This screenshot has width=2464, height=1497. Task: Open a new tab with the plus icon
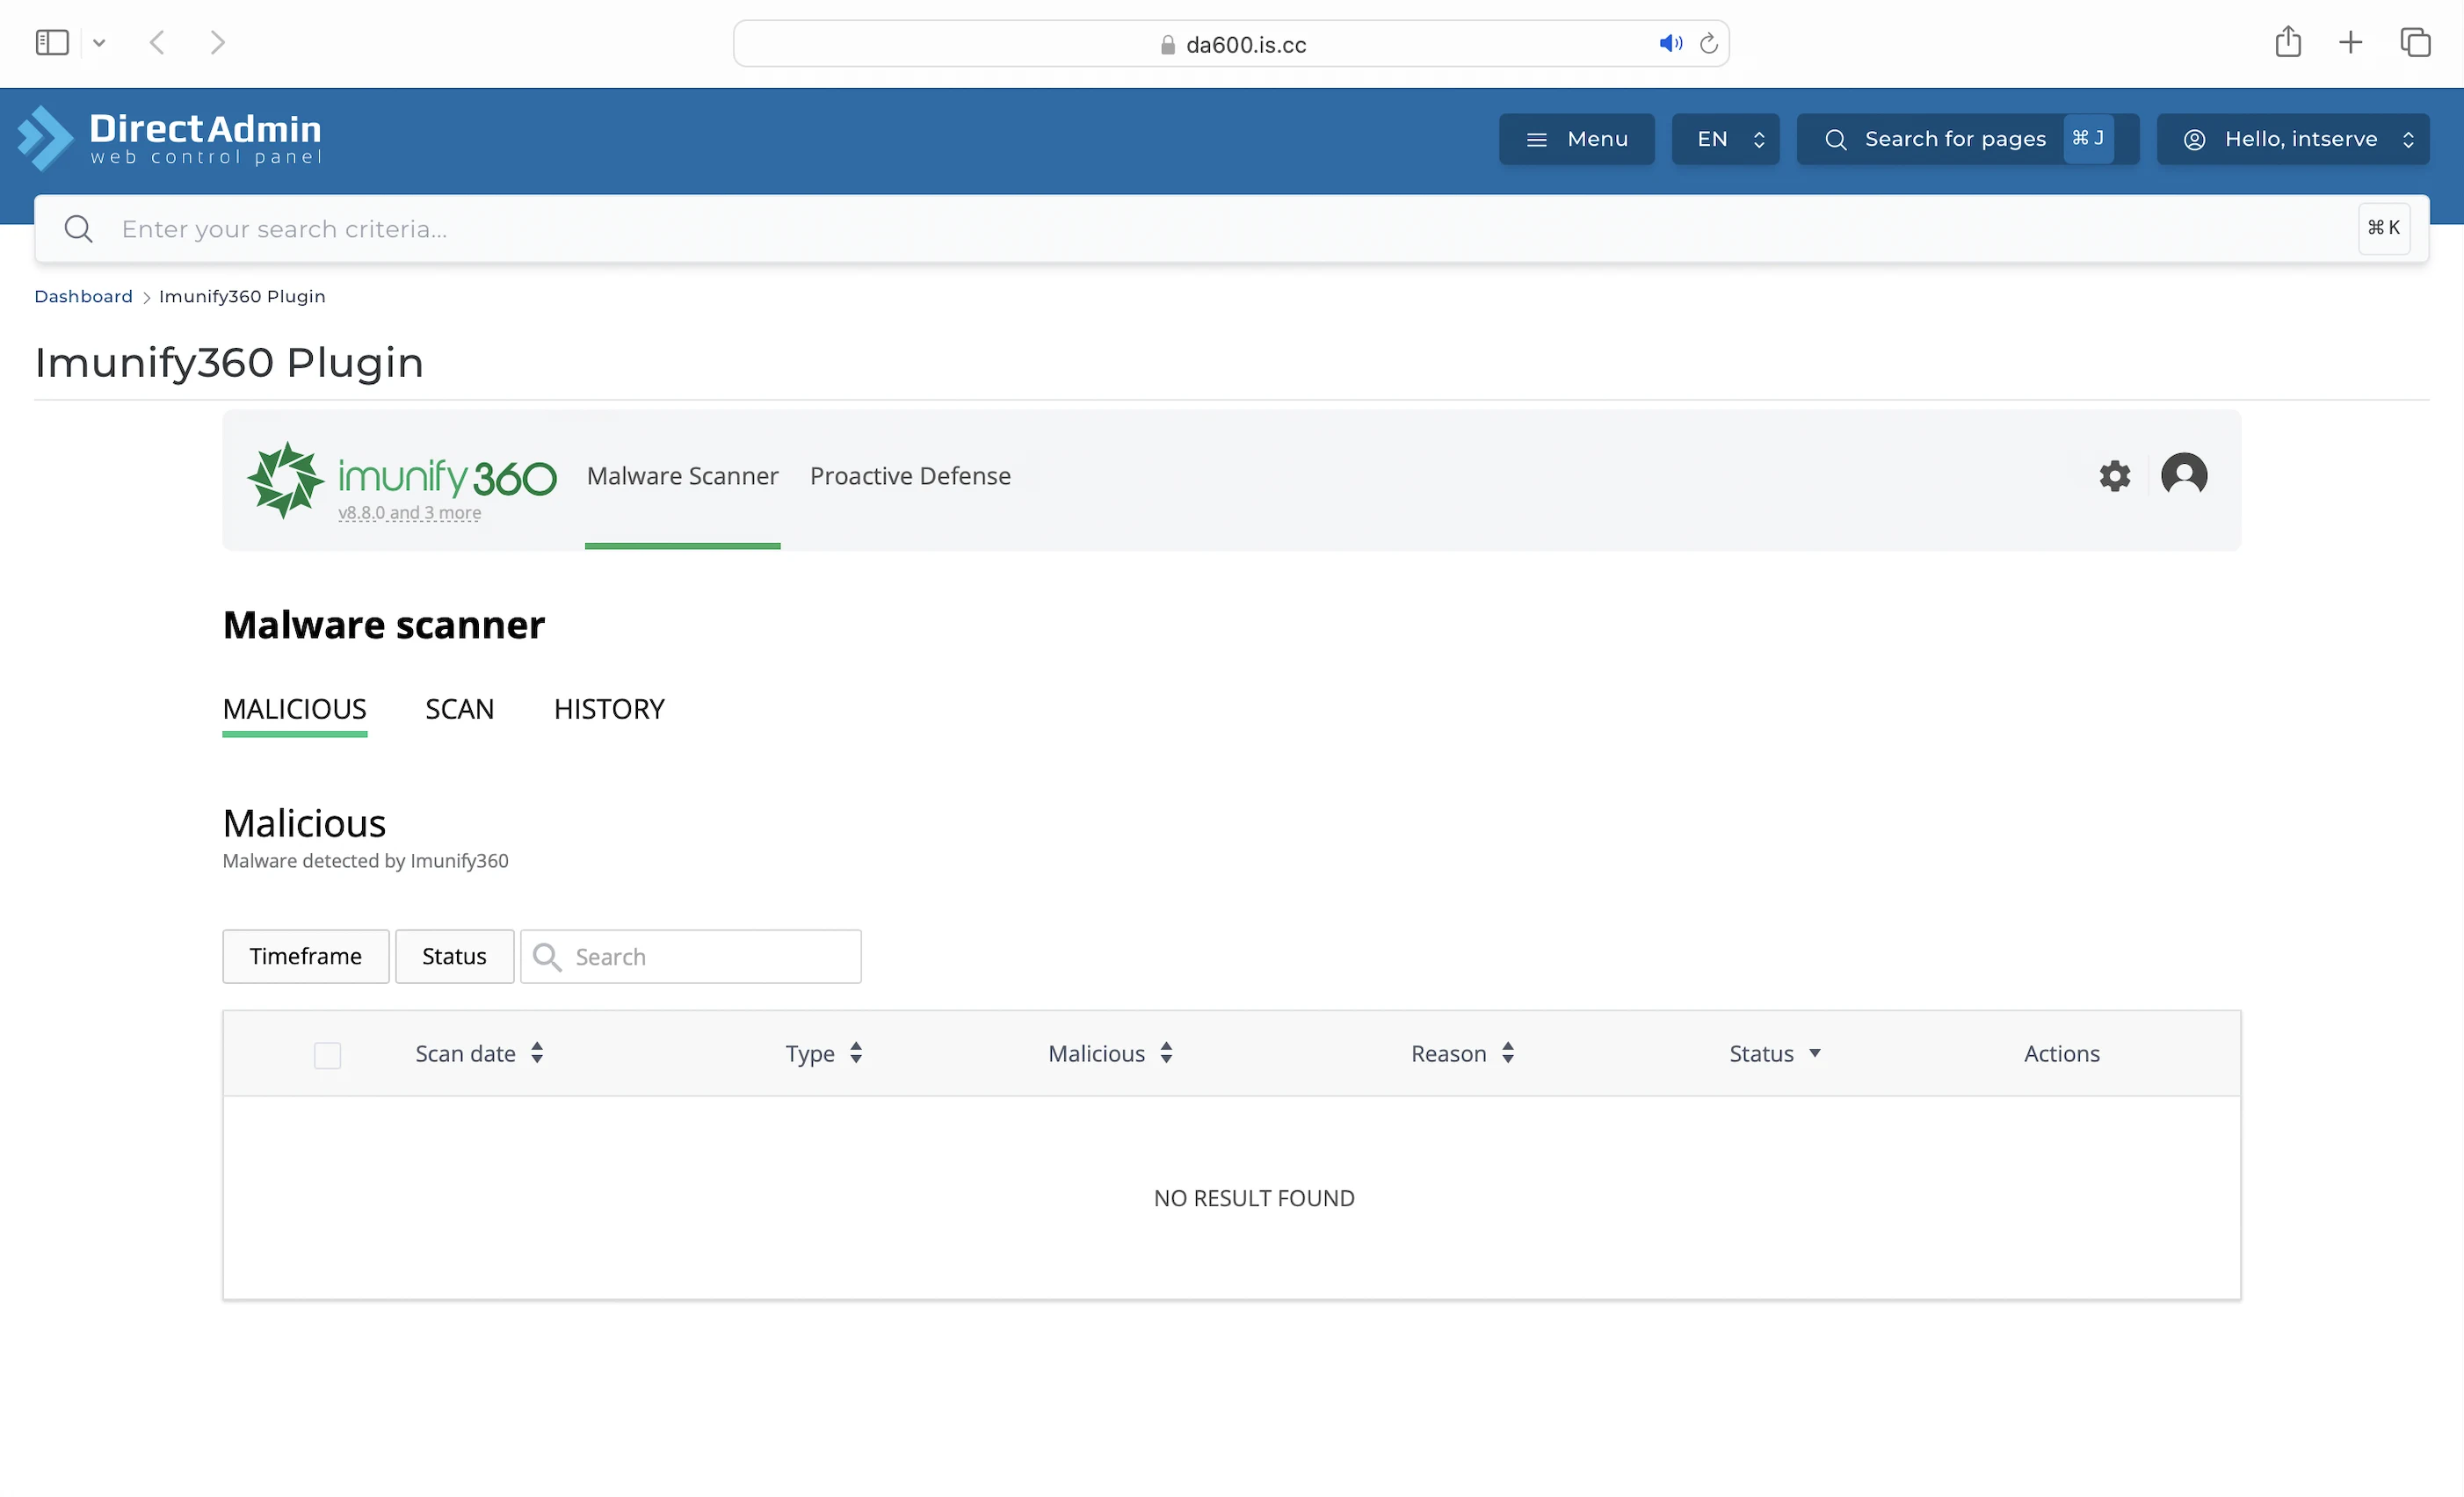pyautogui.click(x=2350, y=43)
